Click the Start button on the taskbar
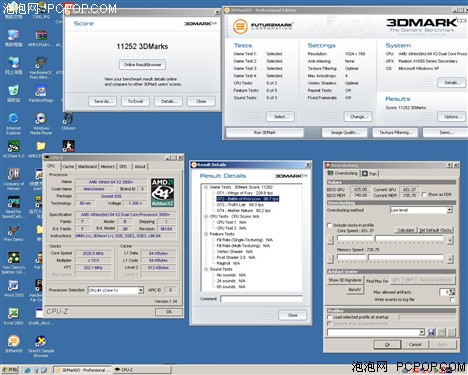The width and height of the screenshot is (468, 375). click(x=10, y=370)
